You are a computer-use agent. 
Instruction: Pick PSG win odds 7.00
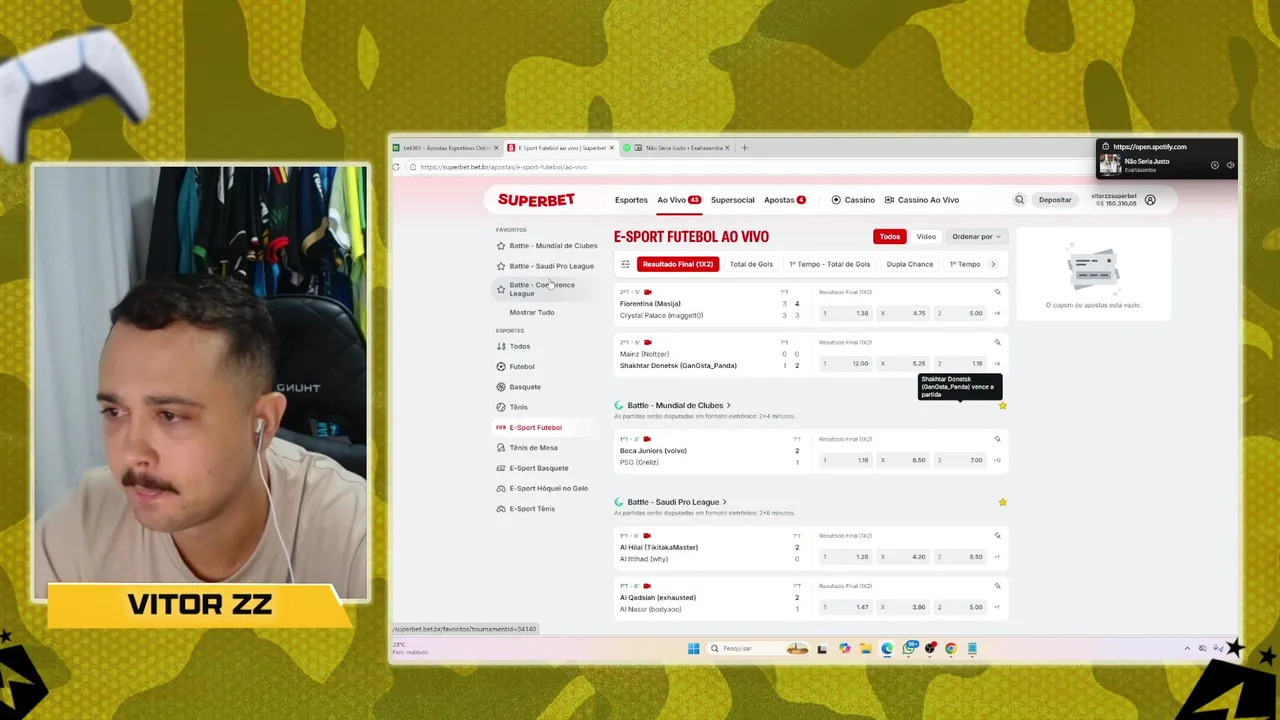point(960,460)
